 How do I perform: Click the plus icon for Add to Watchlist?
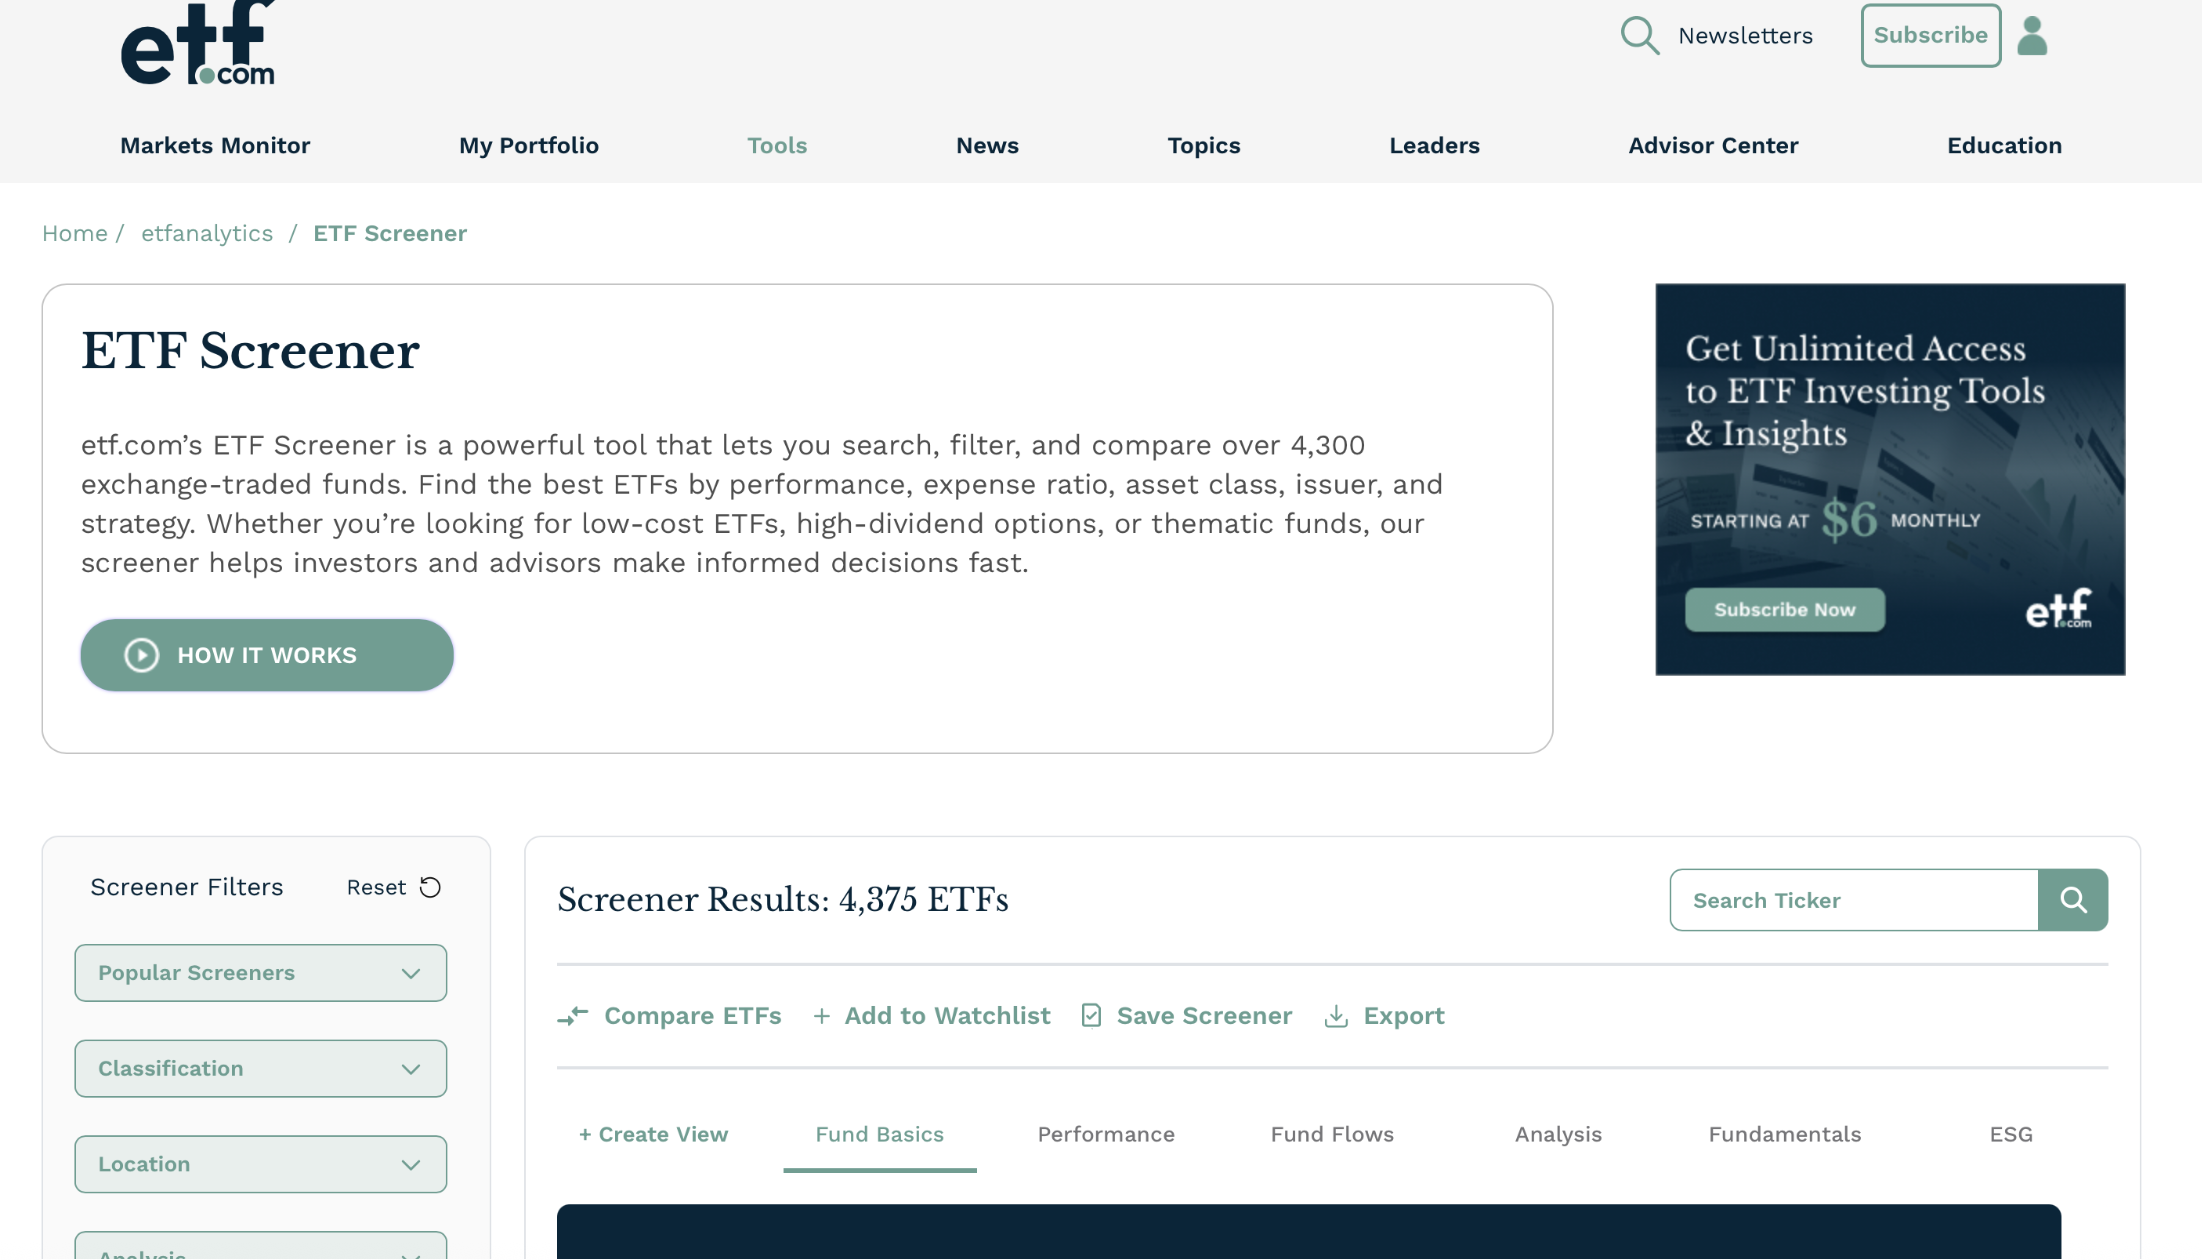822,1016
